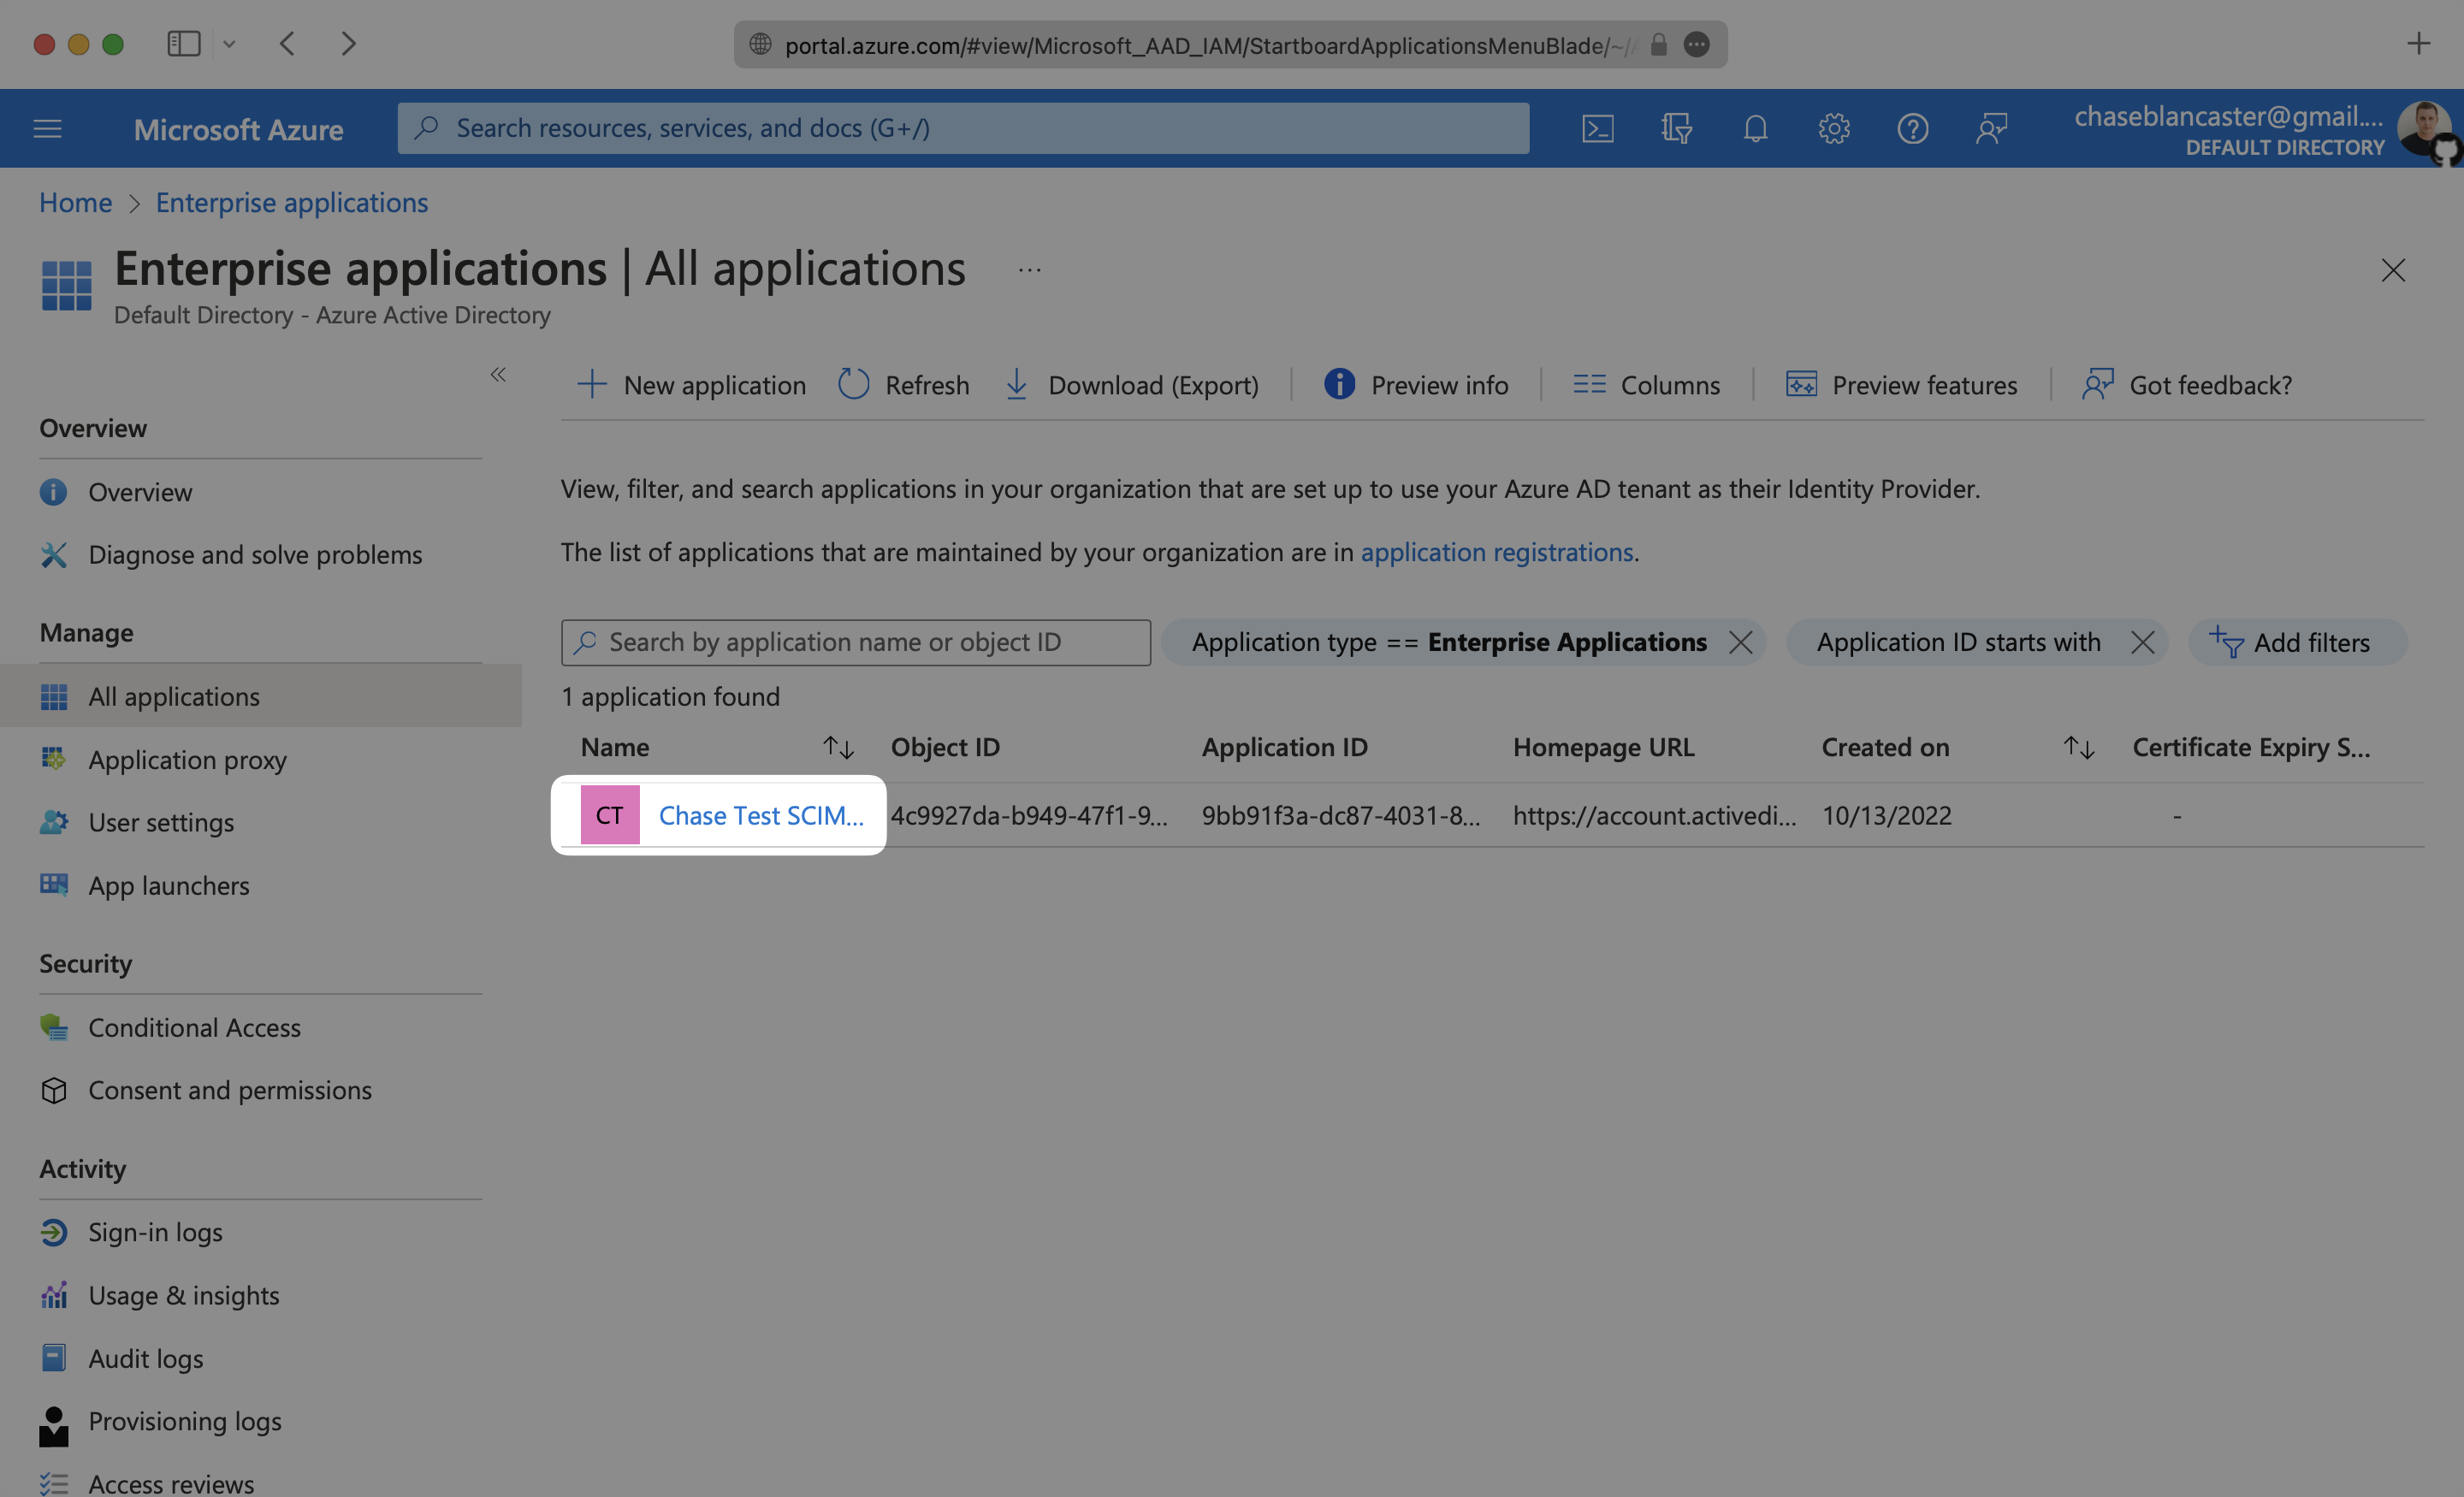The height and width of the screenshot is (1497, 2464).
Task: Click the notifications bell icon
Action: [1755, 129]
